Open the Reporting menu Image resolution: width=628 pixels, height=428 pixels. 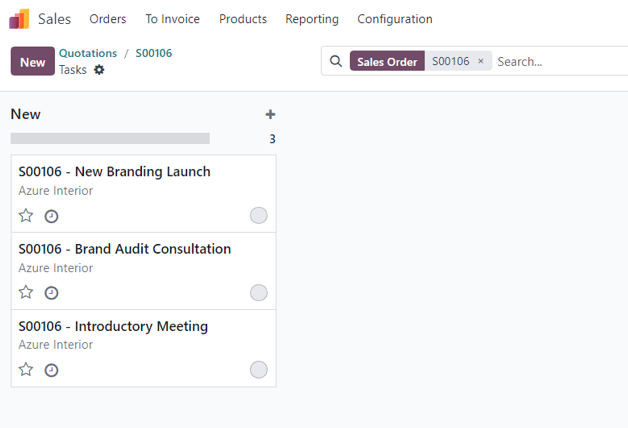tap(311, 19)
